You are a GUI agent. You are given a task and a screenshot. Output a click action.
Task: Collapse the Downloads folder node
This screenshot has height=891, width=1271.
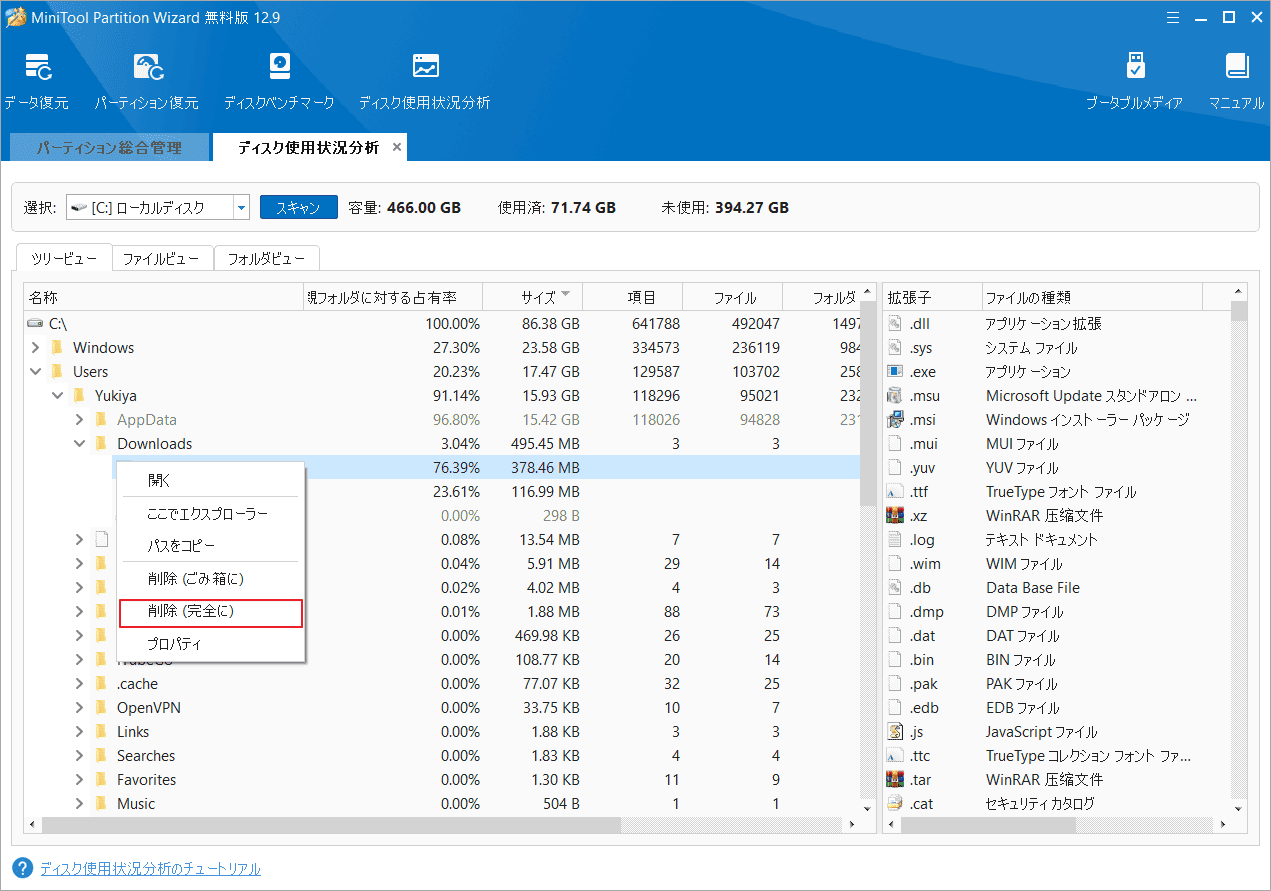coord(79,444)
